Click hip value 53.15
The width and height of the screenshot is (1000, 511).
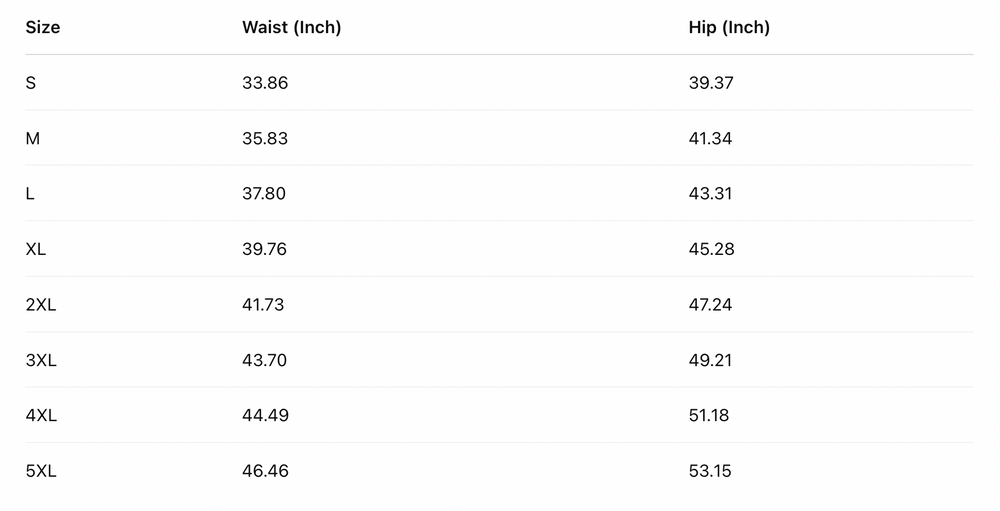710,471
